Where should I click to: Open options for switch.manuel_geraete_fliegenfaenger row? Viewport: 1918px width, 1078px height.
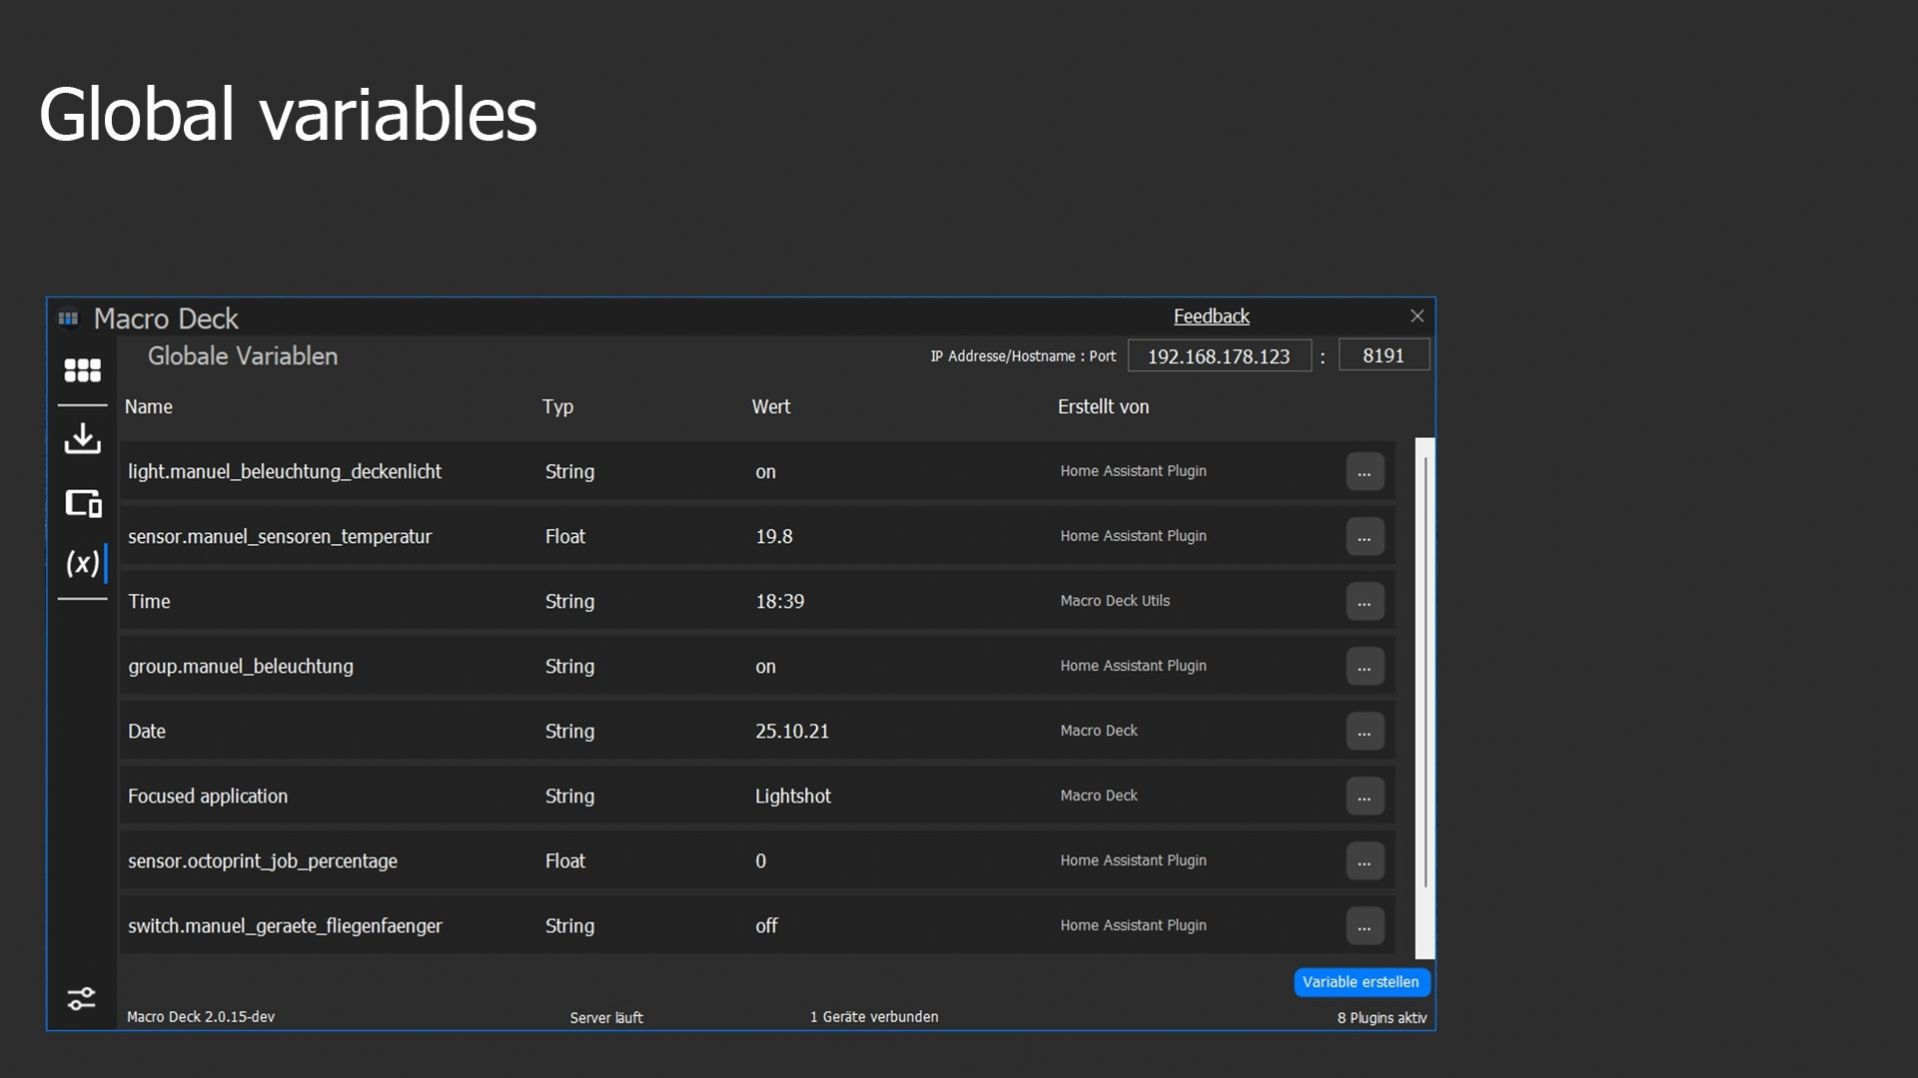click(x=1364, y=927)
